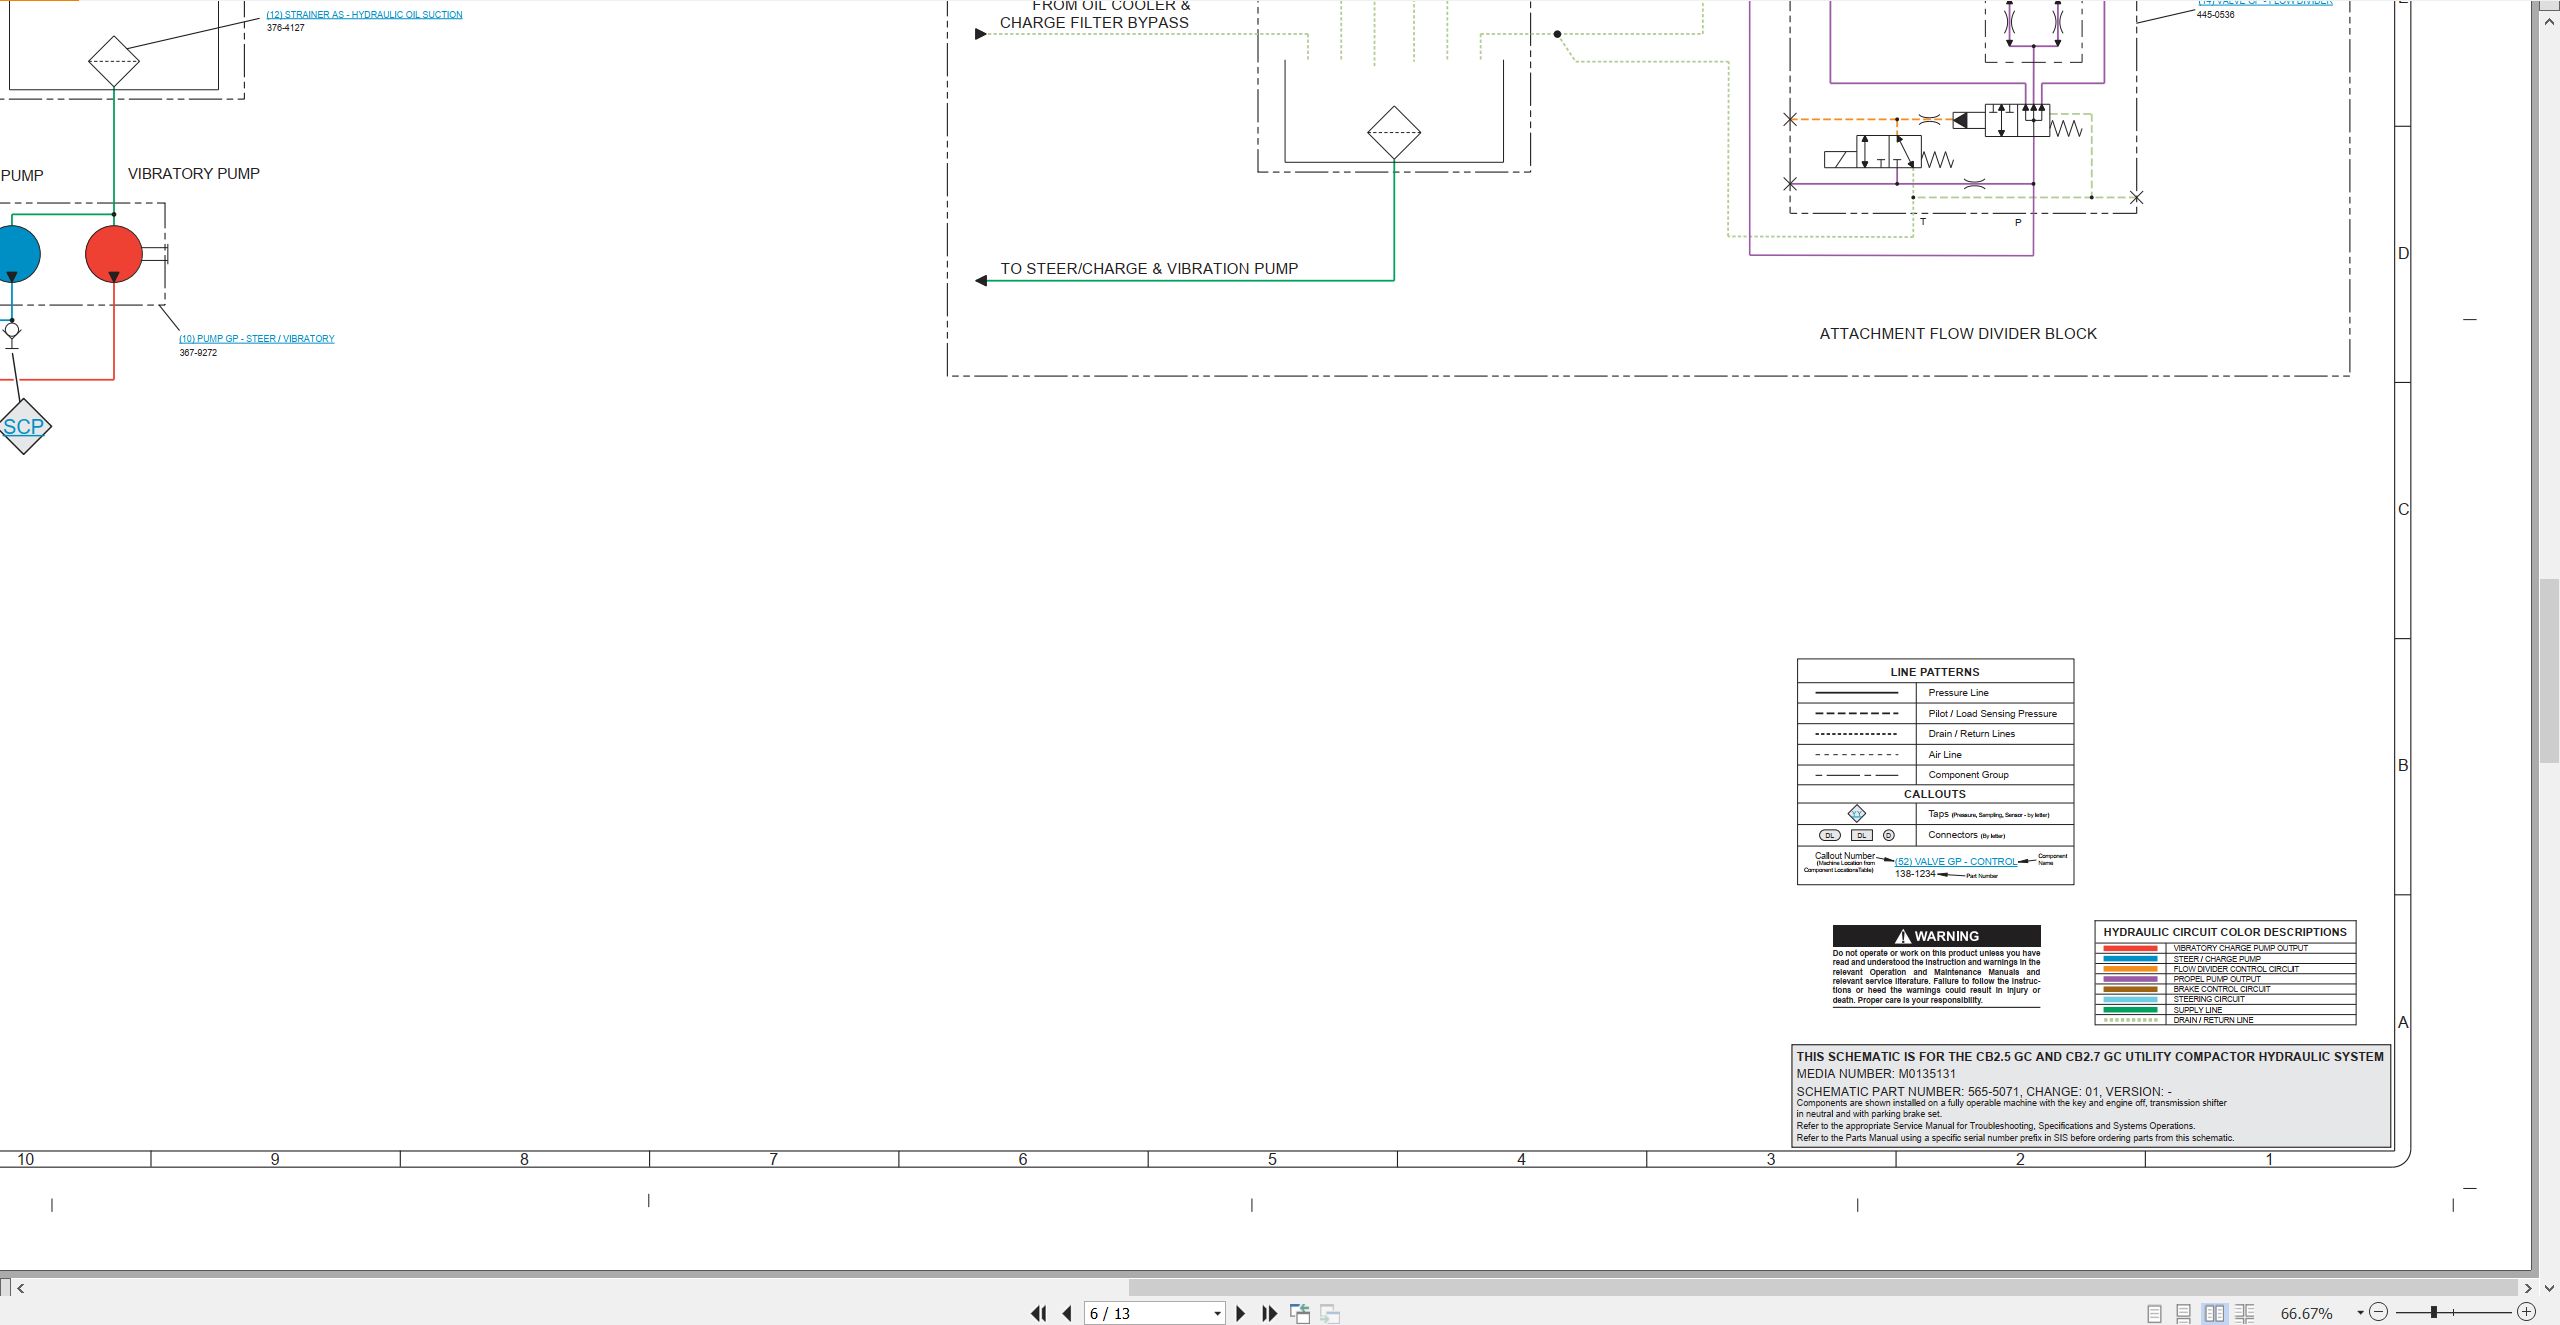
Task: Click the blue Steer / Charge Pump swatch
Action: tap(2130, 959)
